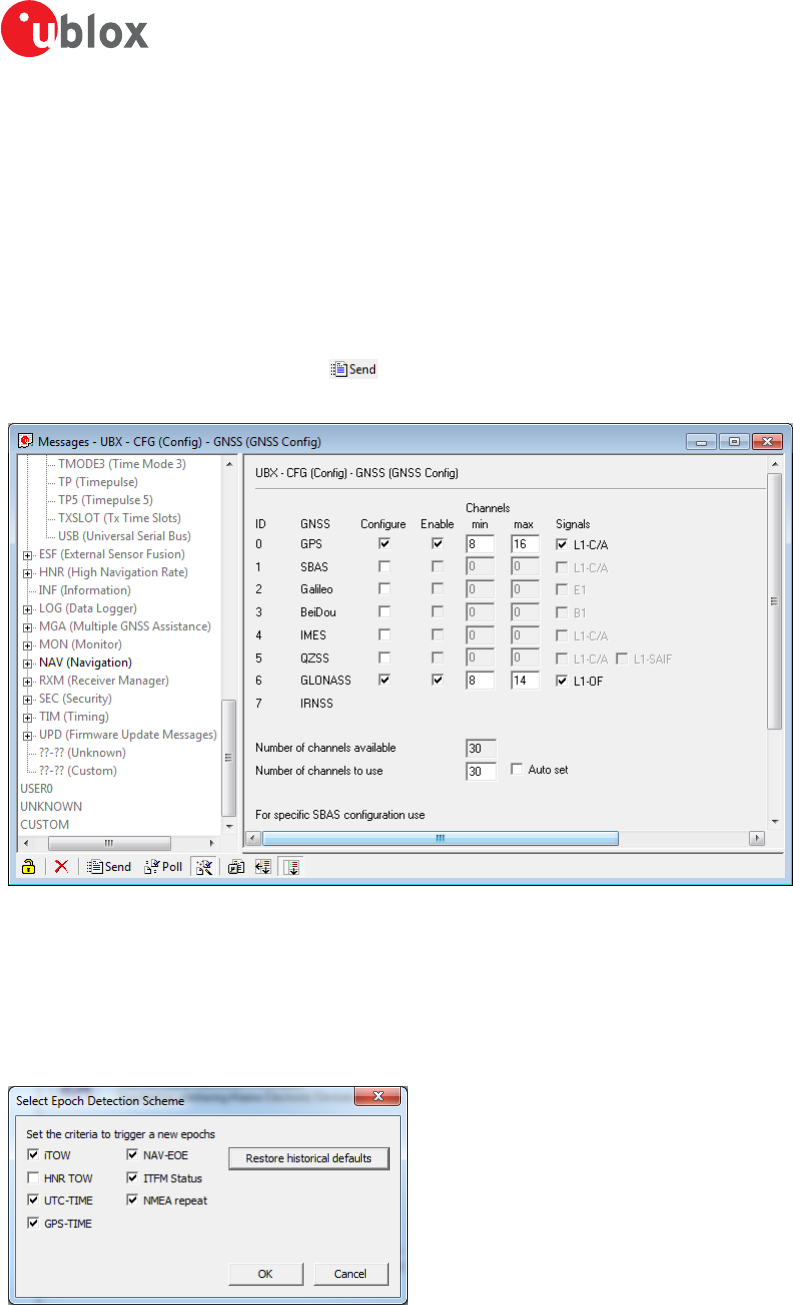Viewport: 793px width, 1305px height.
Task: Select TMODE3 (Time Mode 3) in the tree
Action: (122, 464)
